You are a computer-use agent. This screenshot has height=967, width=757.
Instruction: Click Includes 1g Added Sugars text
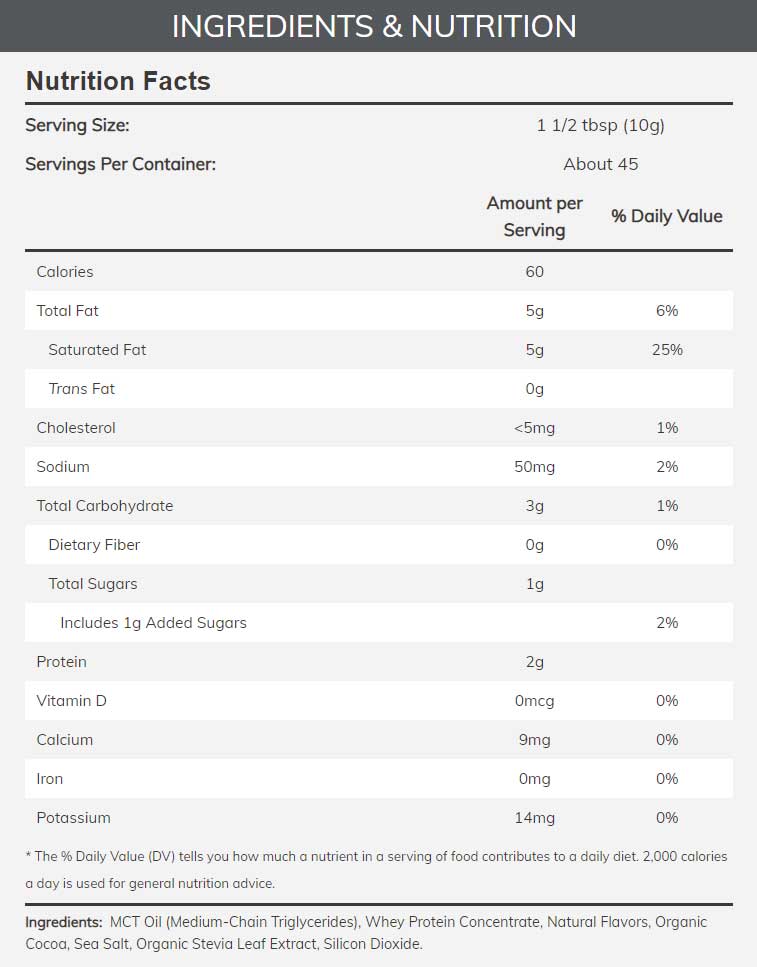(x=153, y=623)
